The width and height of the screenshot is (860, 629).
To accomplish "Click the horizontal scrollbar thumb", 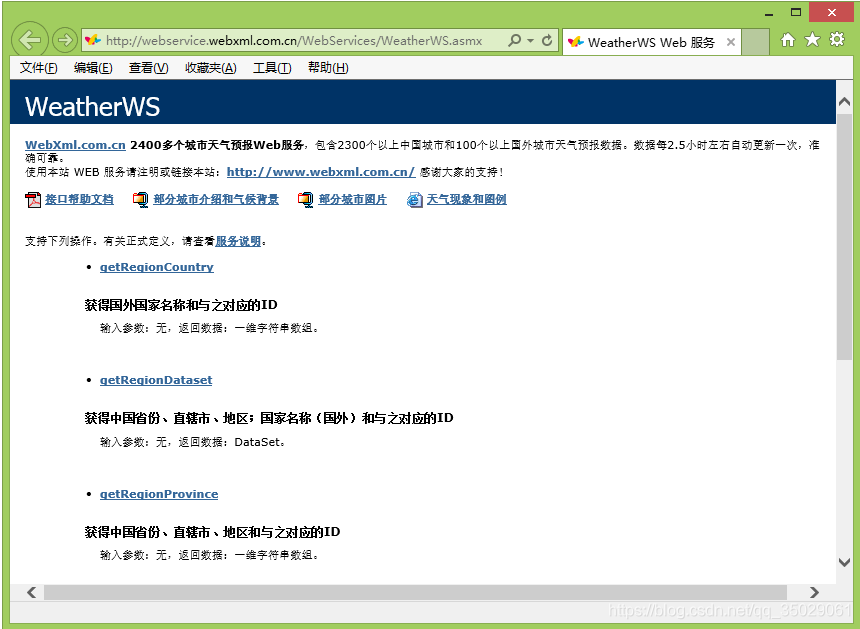I will pos(415,592).
